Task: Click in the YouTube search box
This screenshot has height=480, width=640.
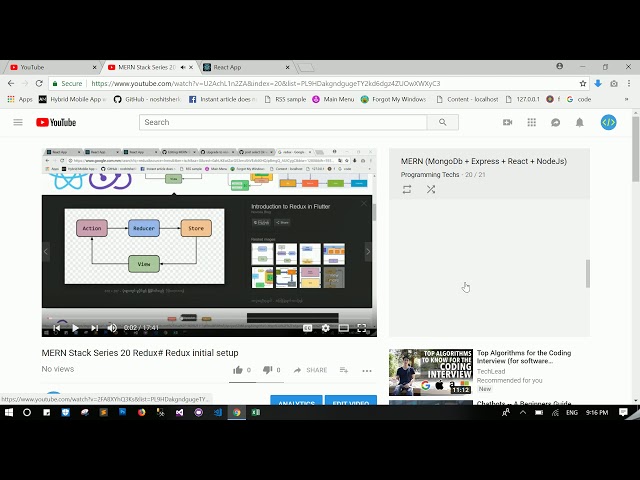Action: click(x=283, y=122)
